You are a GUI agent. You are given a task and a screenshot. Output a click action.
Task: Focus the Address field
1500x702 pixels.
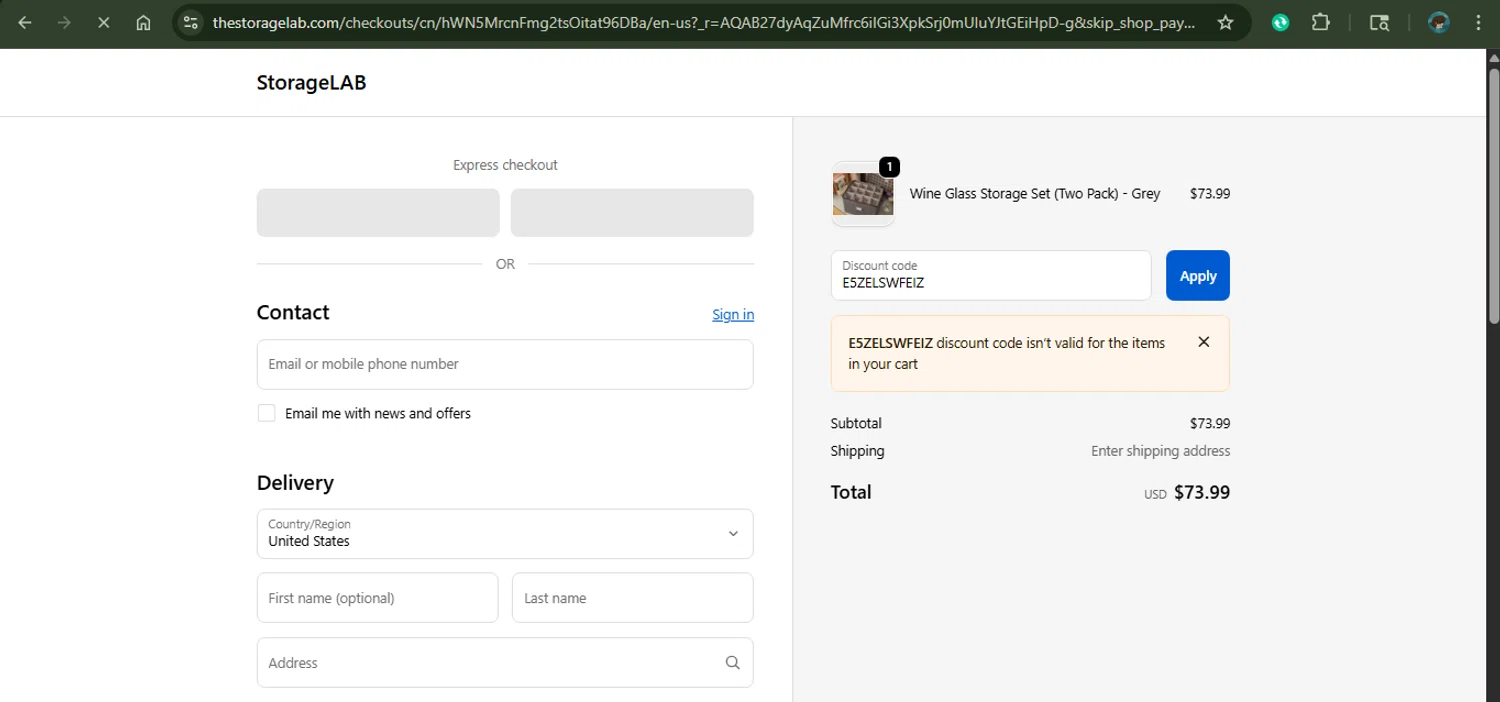tap(505, 662)
